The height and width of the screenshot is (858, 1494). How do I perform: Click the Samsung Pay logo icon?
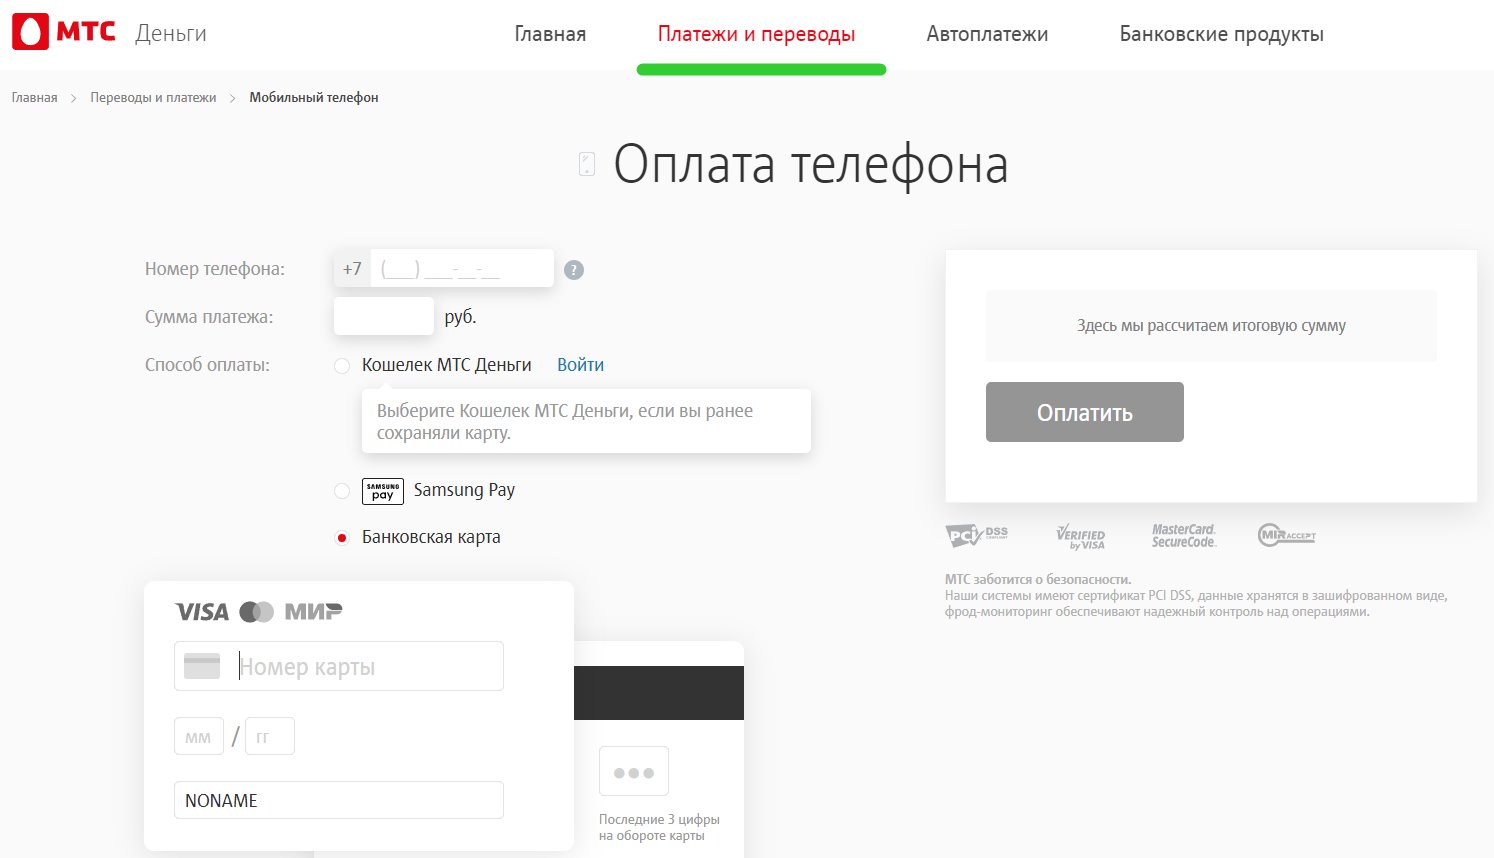(x=382, y=491)
